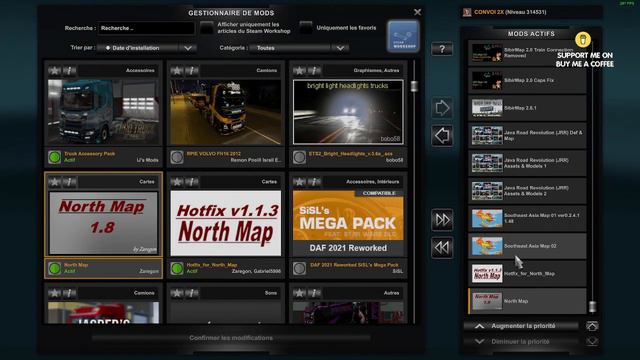This screenshot has width=640, height=360.
Task: Favorite the North Map mod star
Action: click(x=54, y=182)
